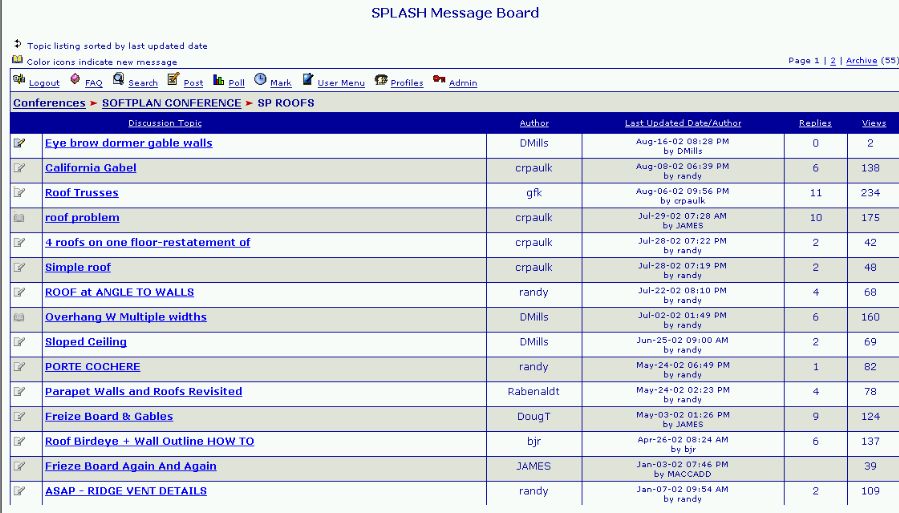Click the Mark clock icon
The image size is (899, 513).
pyautogui.click(x=260, y=80)
